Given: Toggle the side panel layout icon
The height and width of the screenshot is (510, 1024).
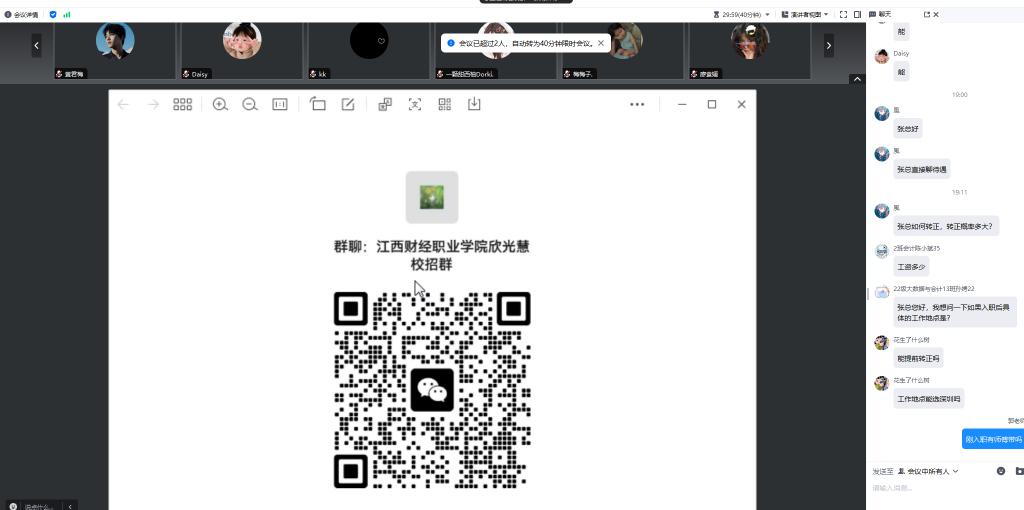Looking at the screenshot, I should coord(857,14).
